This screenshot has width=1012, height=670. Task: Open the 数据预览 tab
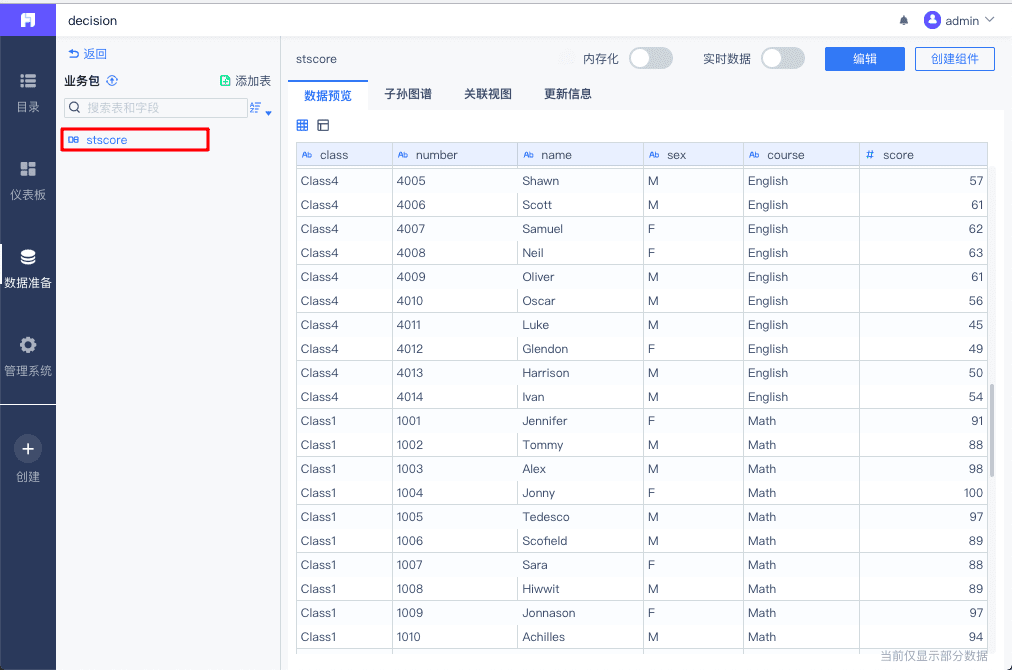[x=328, y=96]
